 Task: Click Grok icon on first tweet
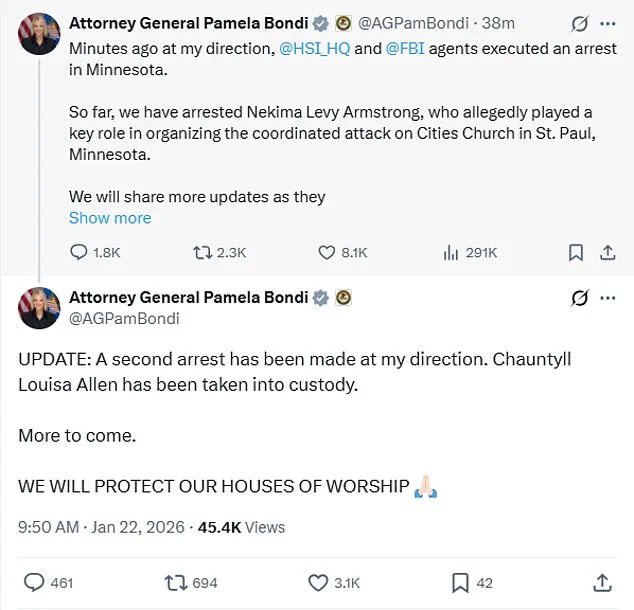(577, 23)
